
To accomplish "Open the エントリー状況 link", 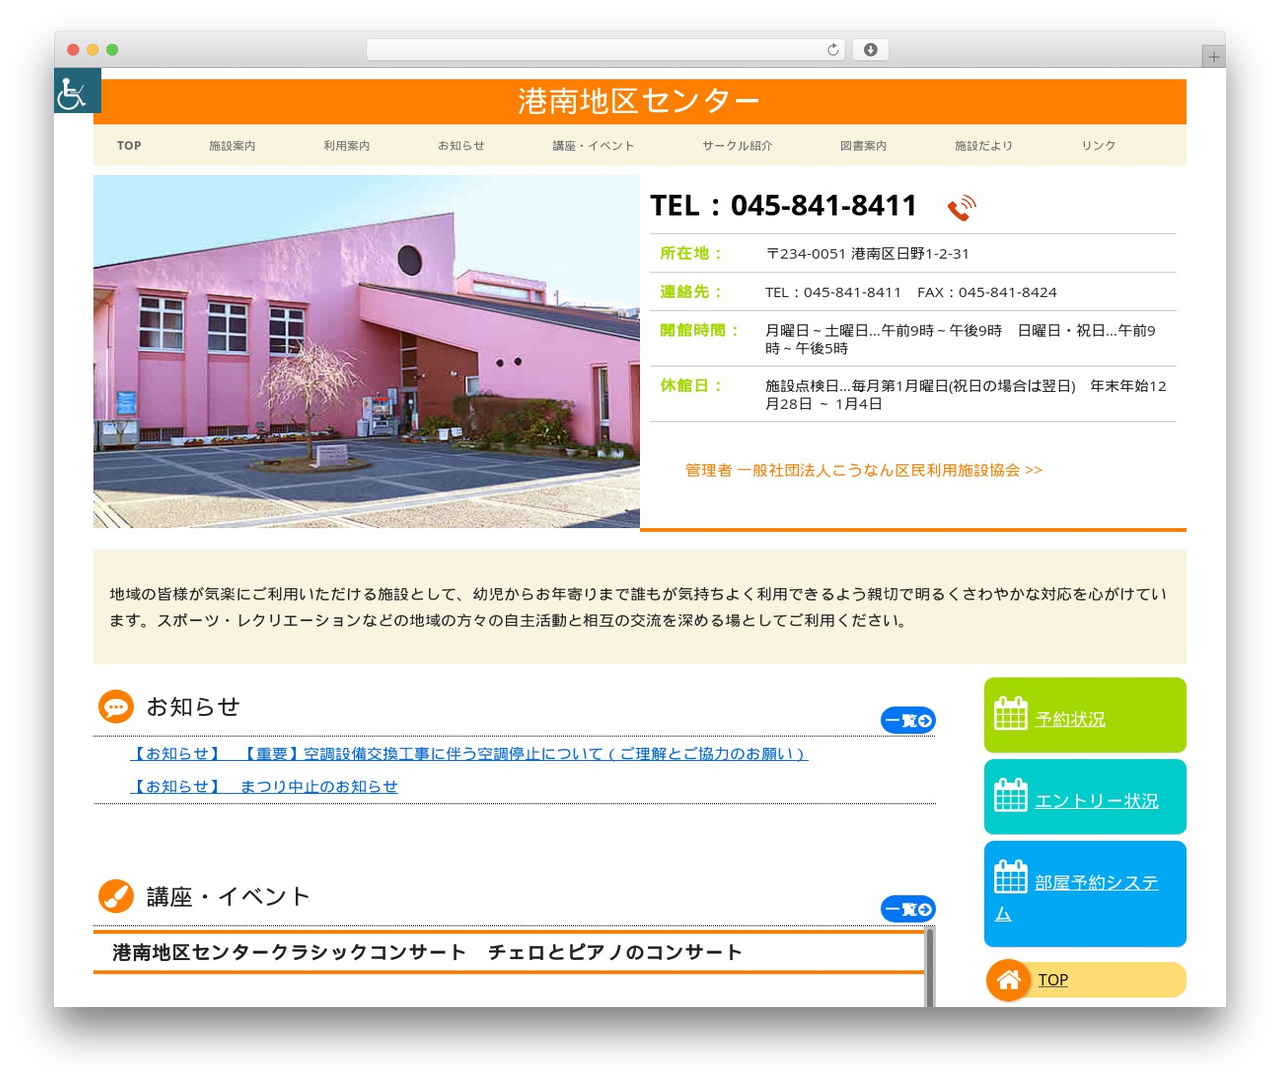I will click(x=1096, y=801).
